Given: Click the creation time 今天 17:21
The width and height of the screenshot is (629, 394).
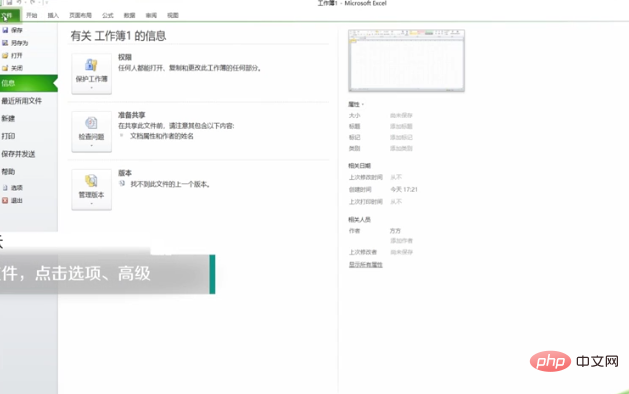Looking at the screenshot, I should pos(404,189).
